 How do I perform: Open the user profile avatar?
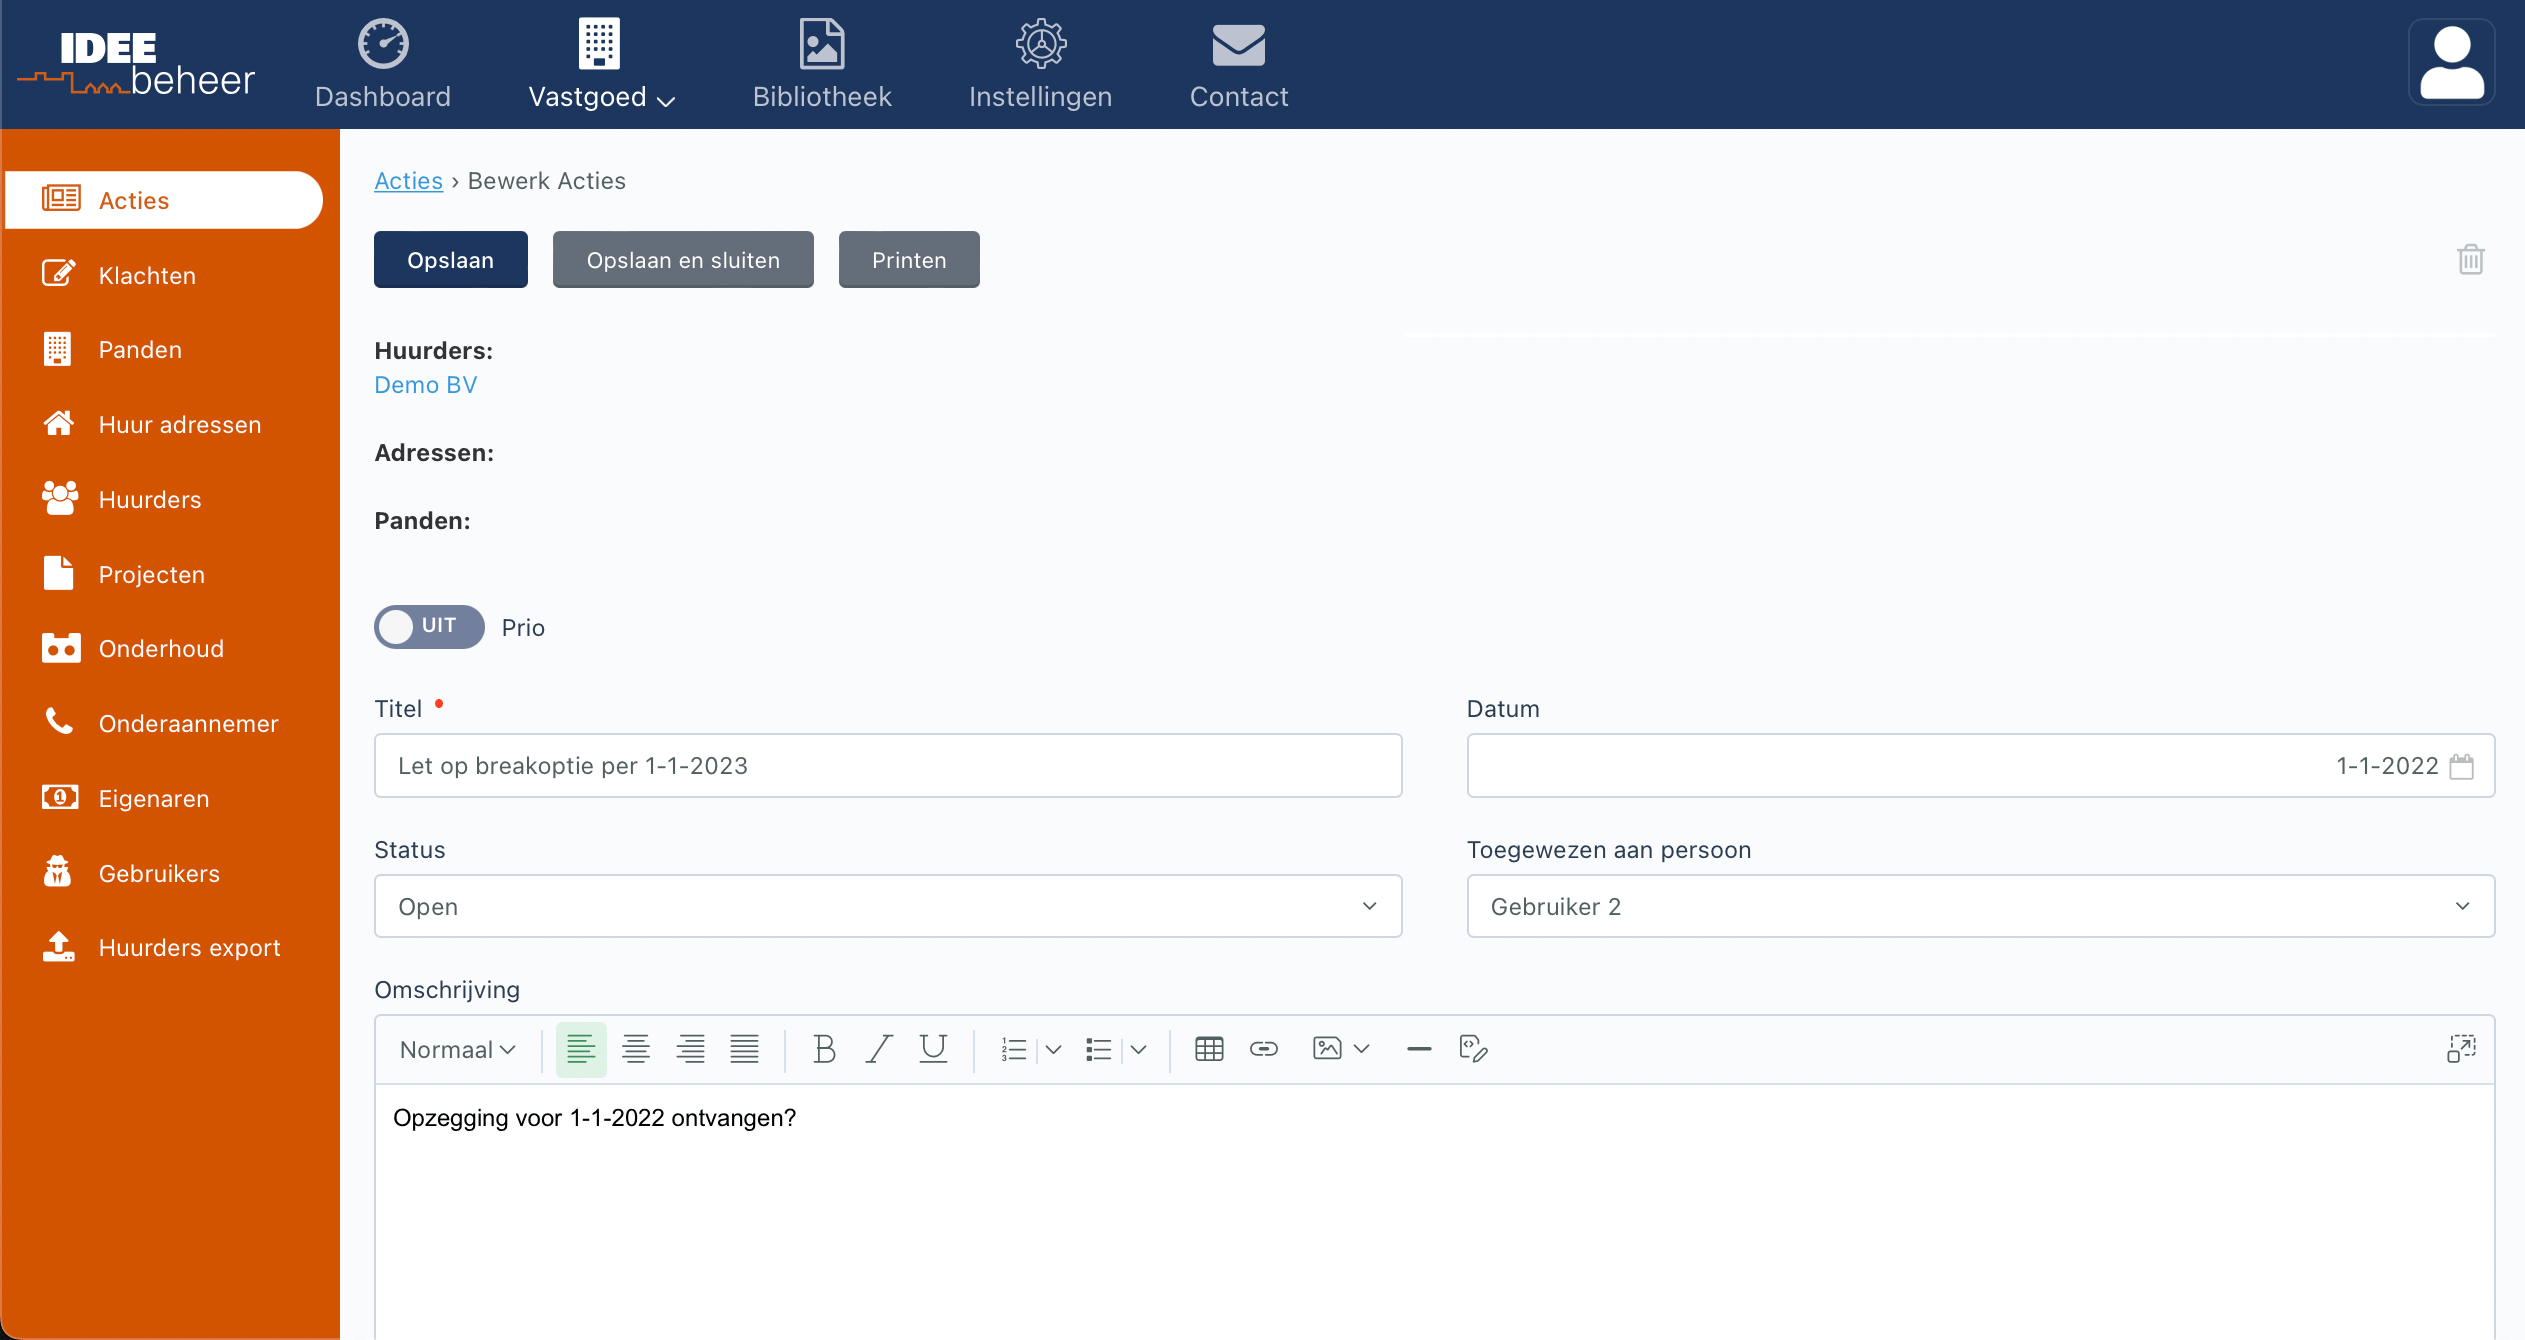2451,62
